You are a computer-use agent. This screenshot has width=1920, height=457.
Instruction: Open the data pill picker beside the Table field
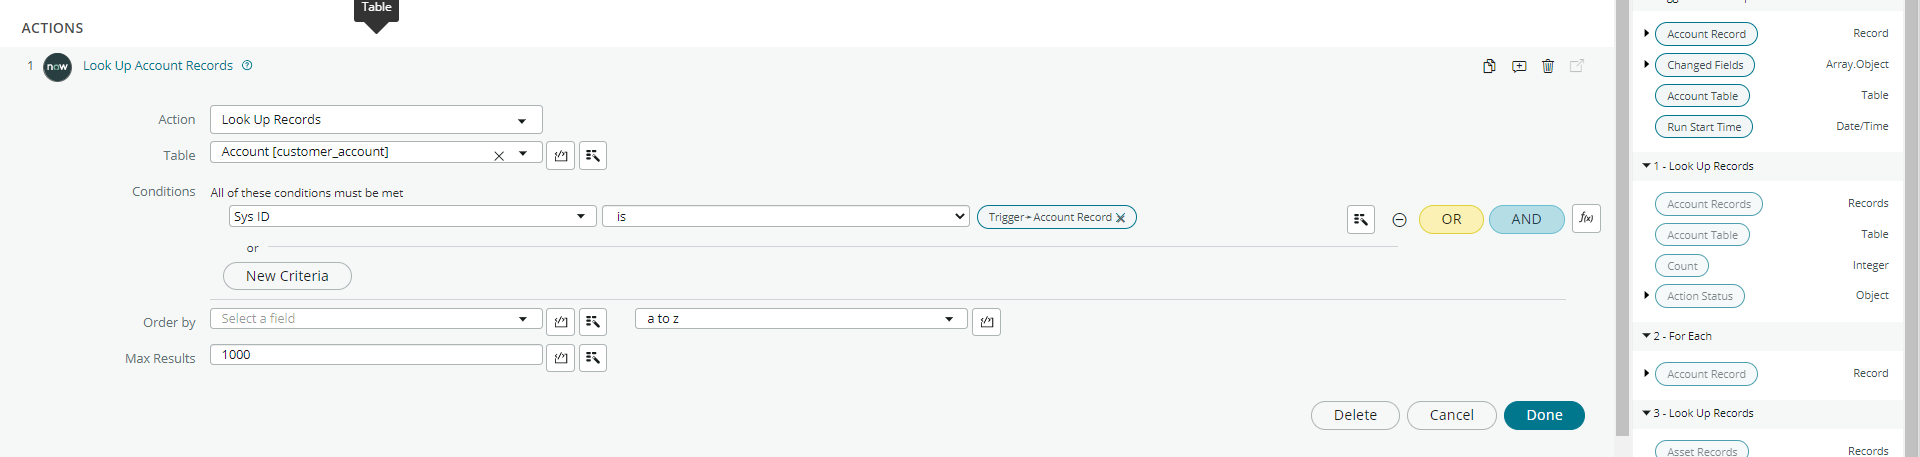click(593, 156)
